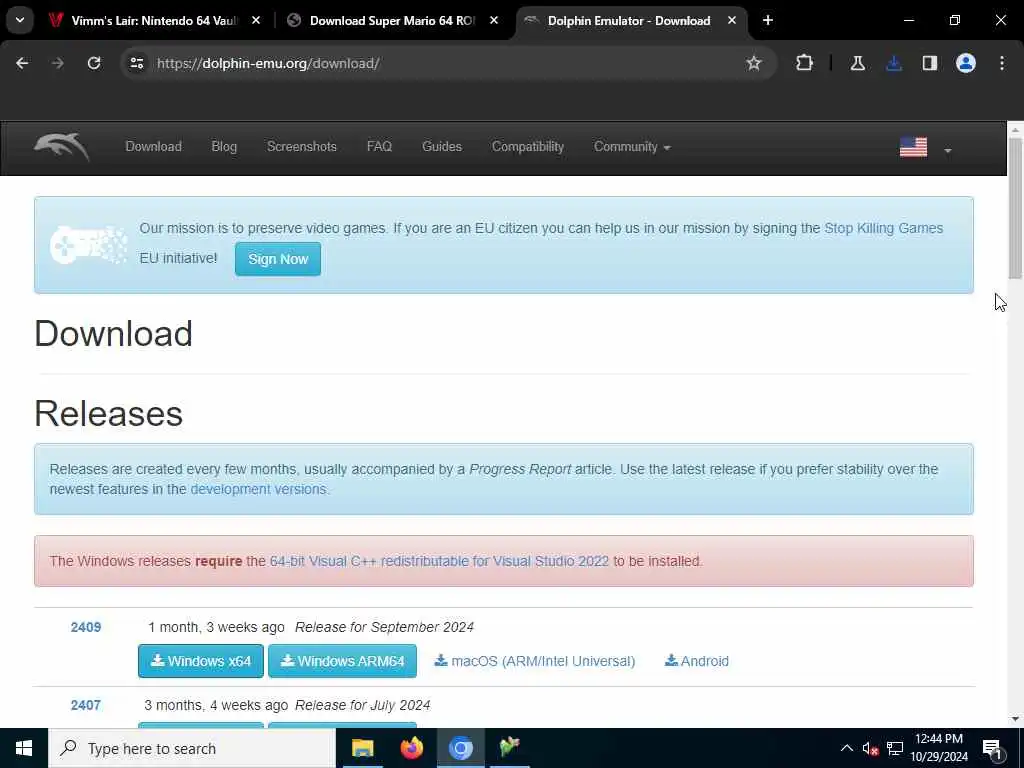The height and width of the screenshot is (768, 1024).
Task: Download 2409 Android build
Action: click(x=697, y=661)
